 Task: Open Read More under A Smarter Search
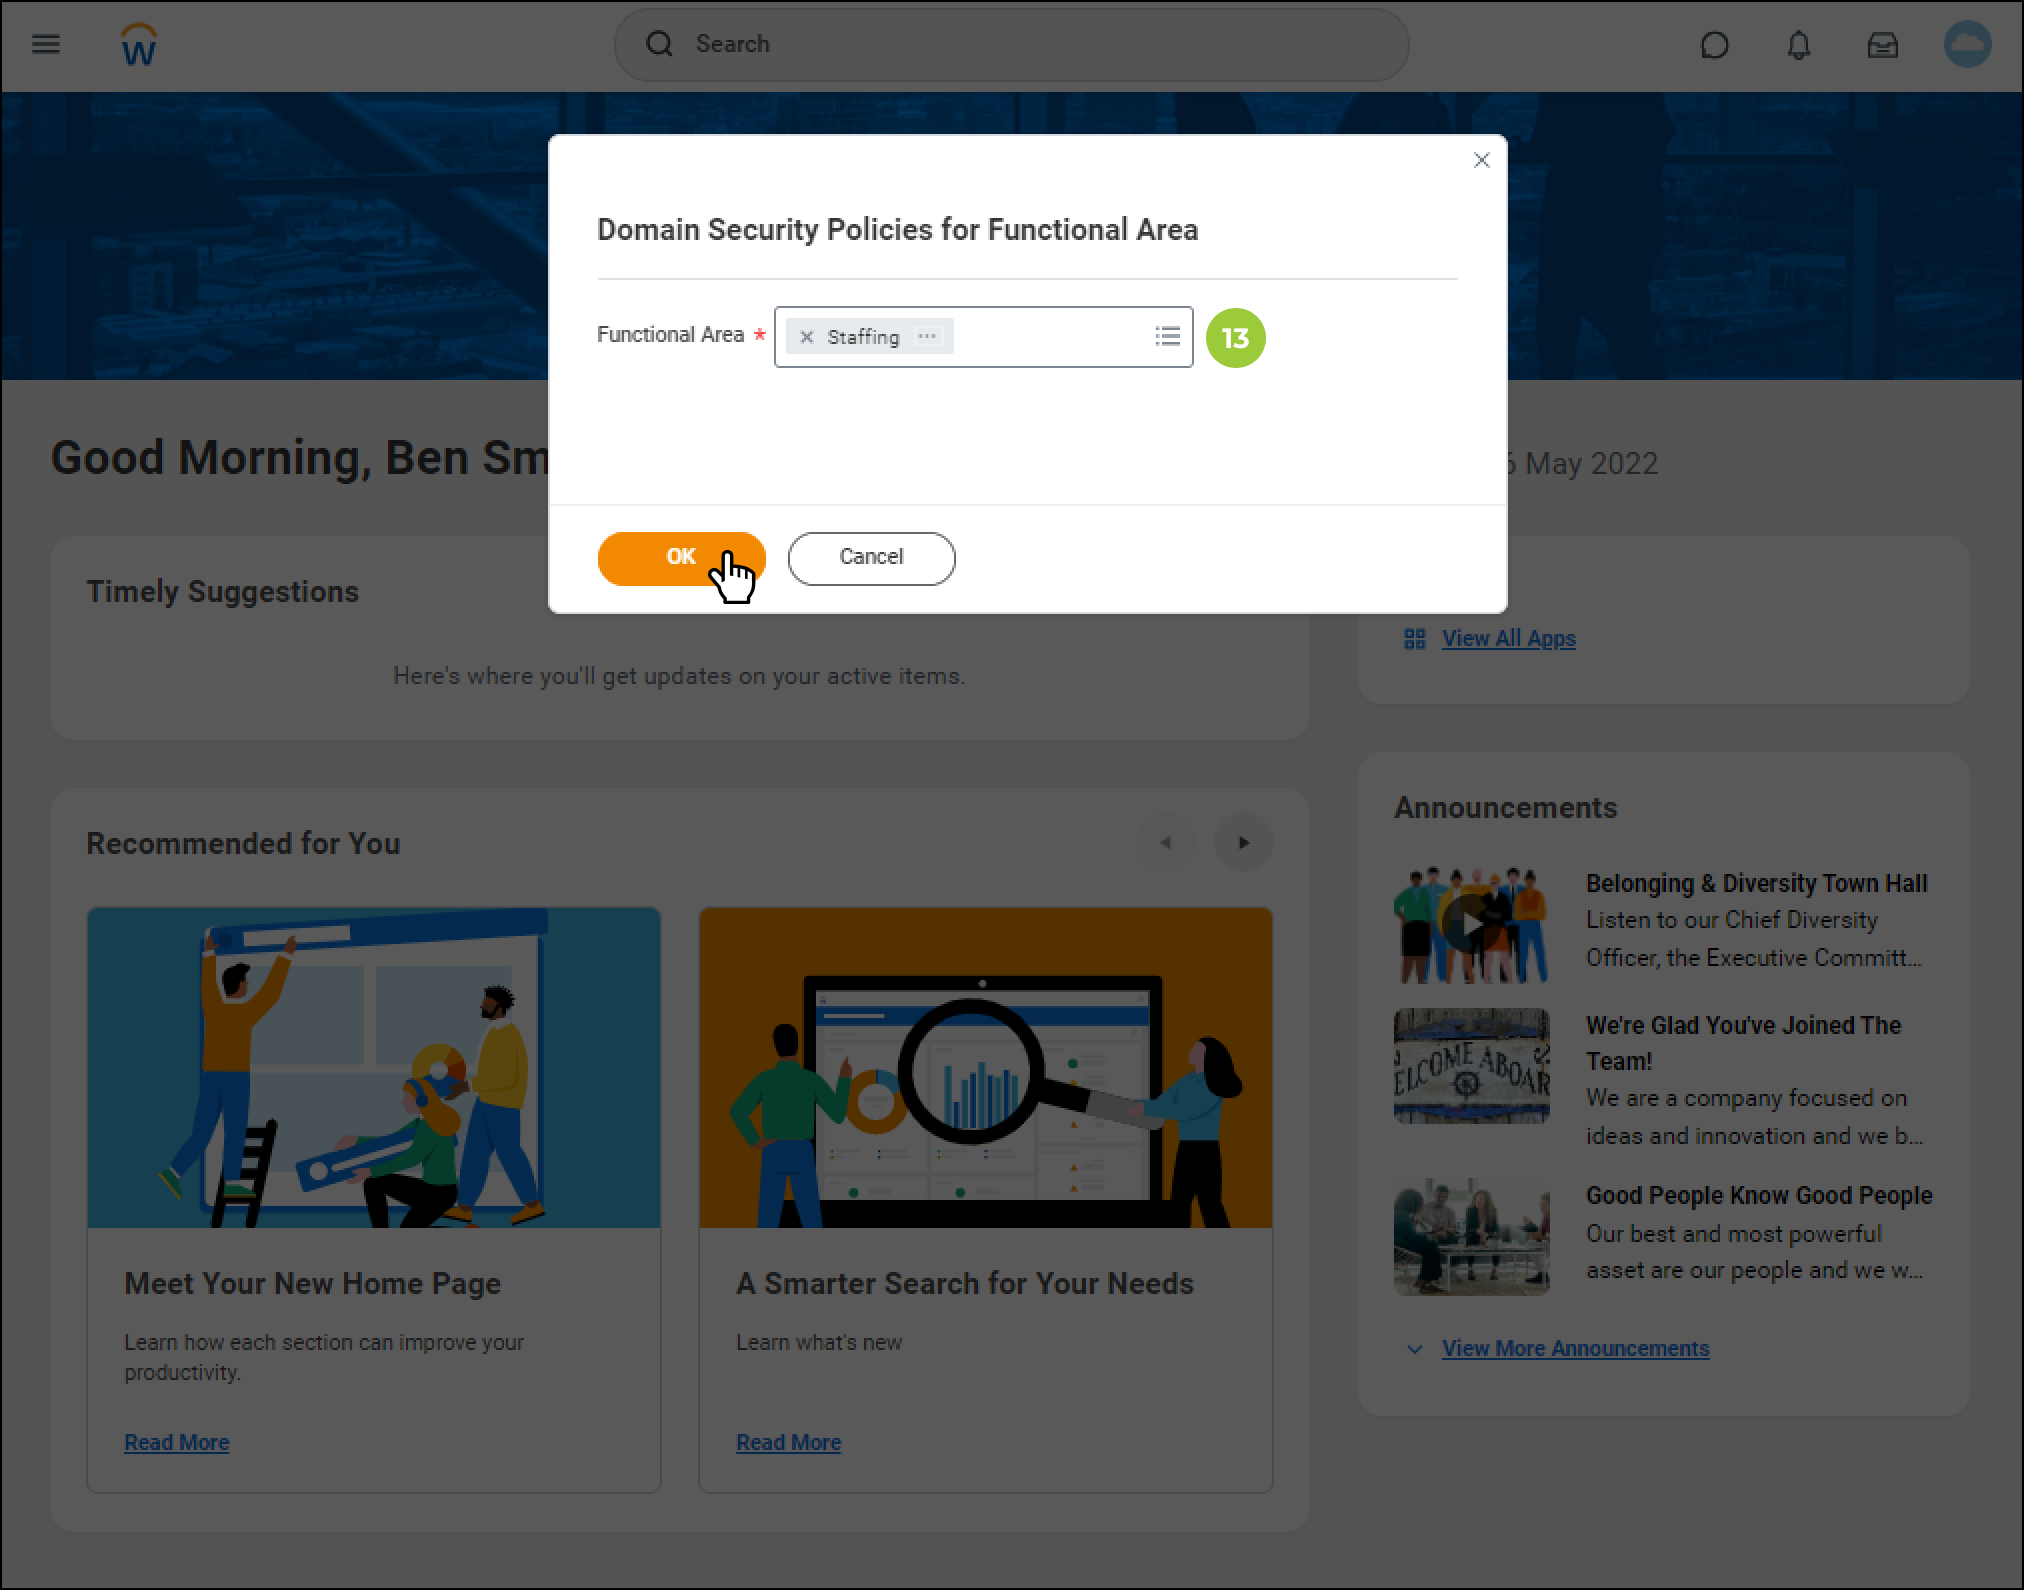point(789,1443)
